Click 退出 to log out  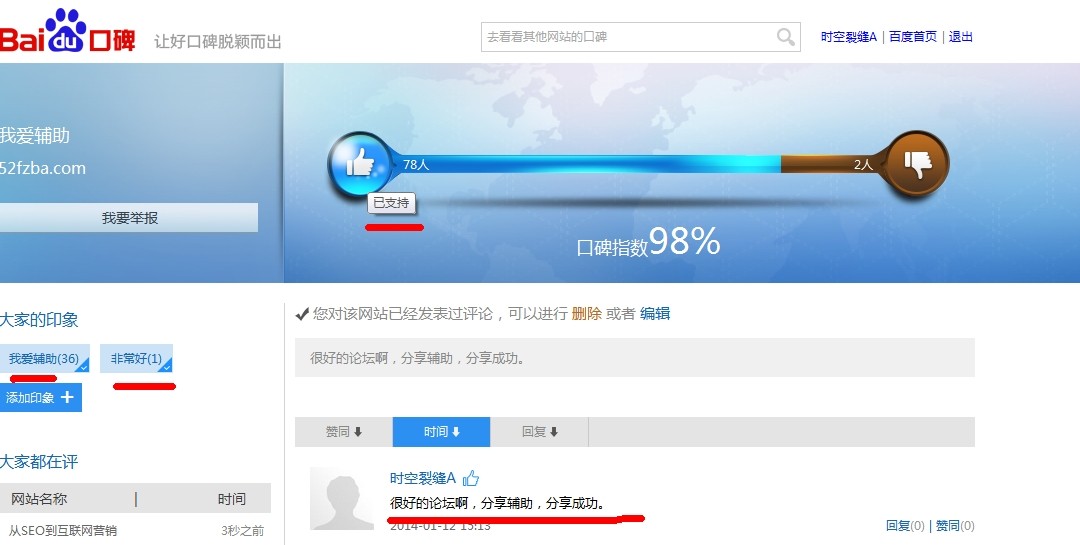(960, 37)
